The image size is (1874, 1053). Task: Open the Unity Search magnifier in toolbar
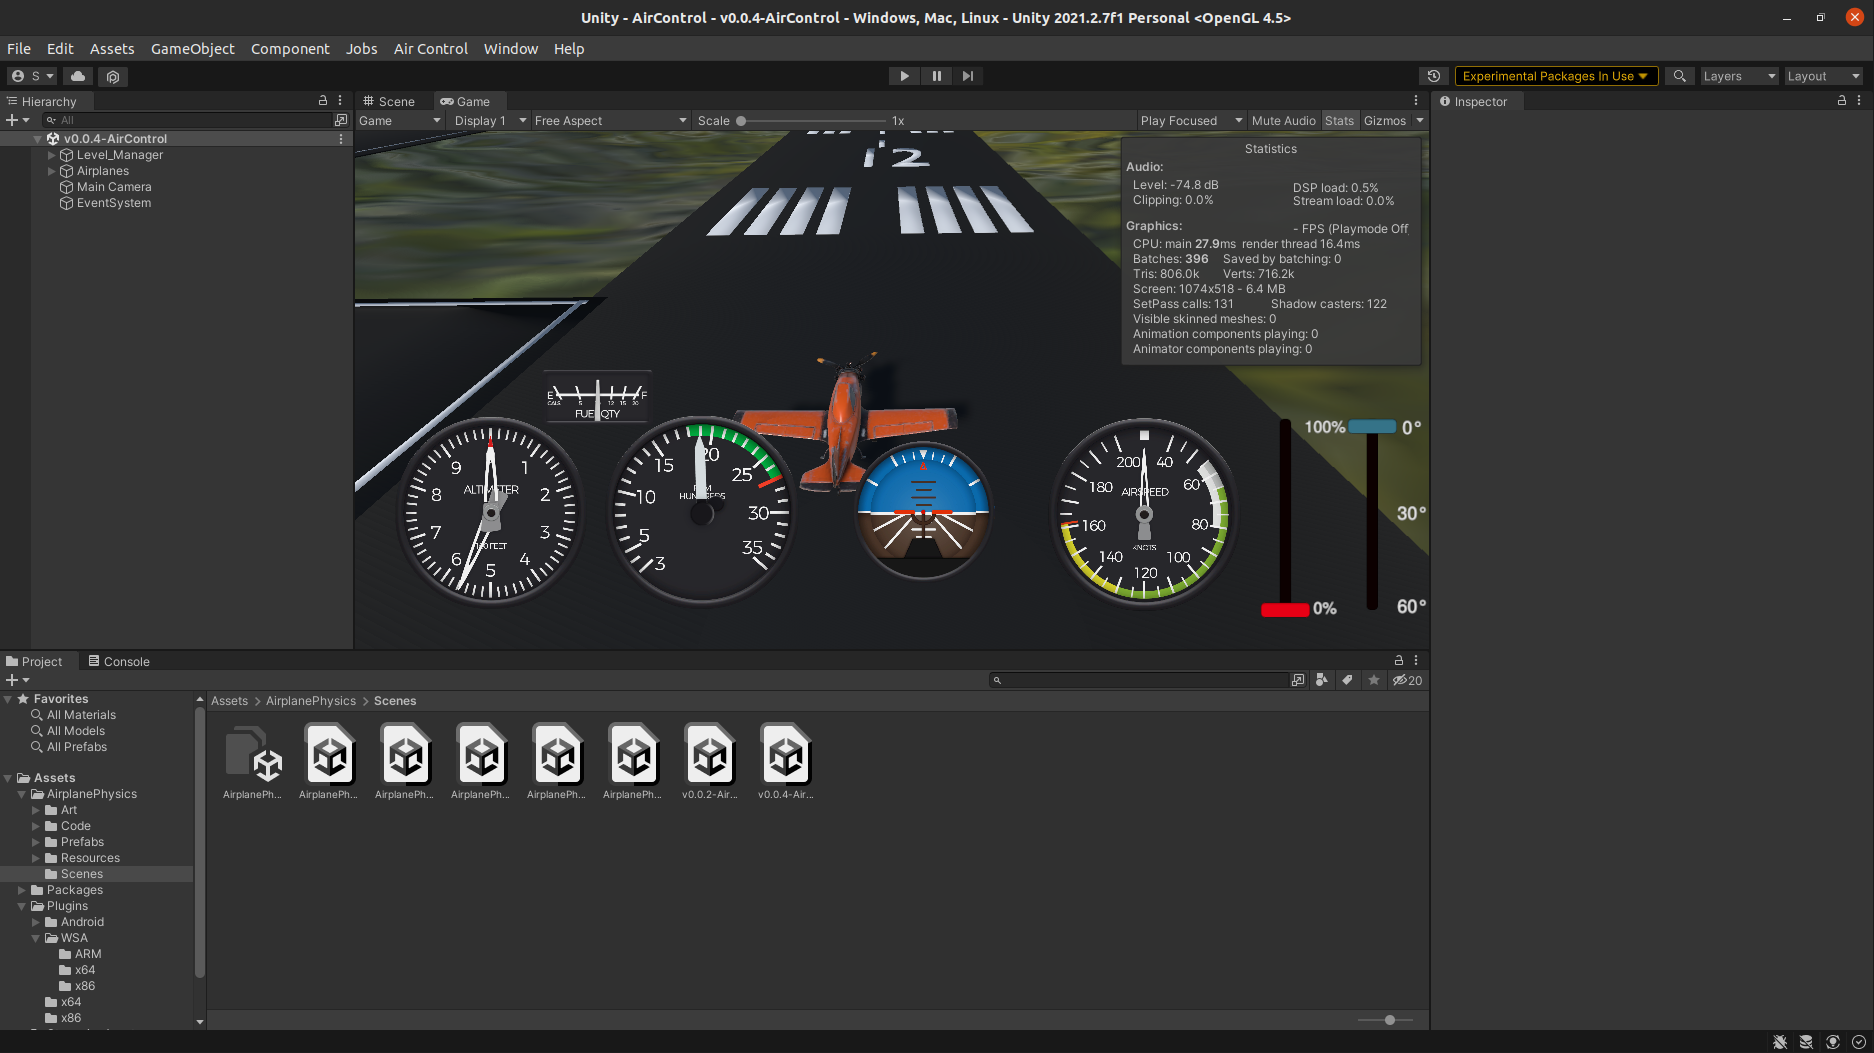coord(1680,76)
